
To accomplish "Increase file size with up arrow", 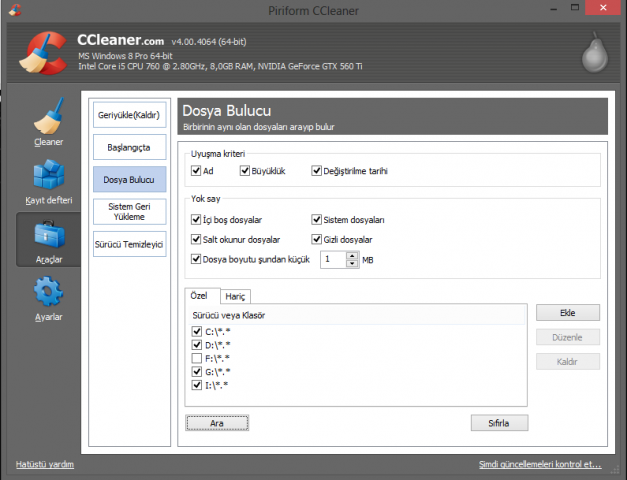I will (x=352, y=256).
